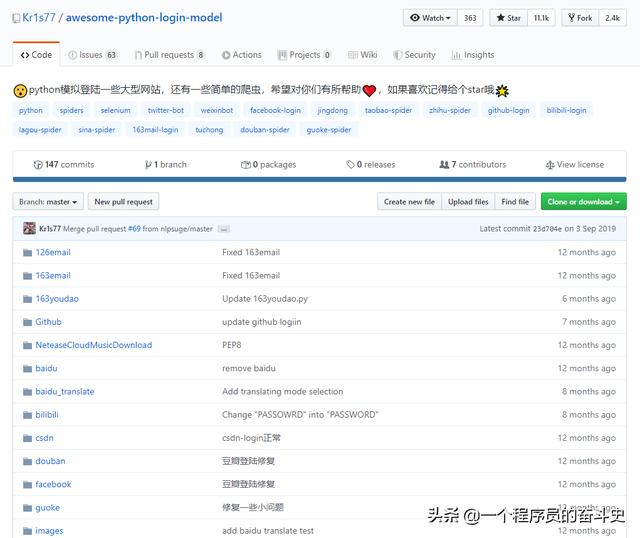The height and width of the screenshot is (538, 640).
Task: Open the Watch dropdown button
Action: coord(430,18)
